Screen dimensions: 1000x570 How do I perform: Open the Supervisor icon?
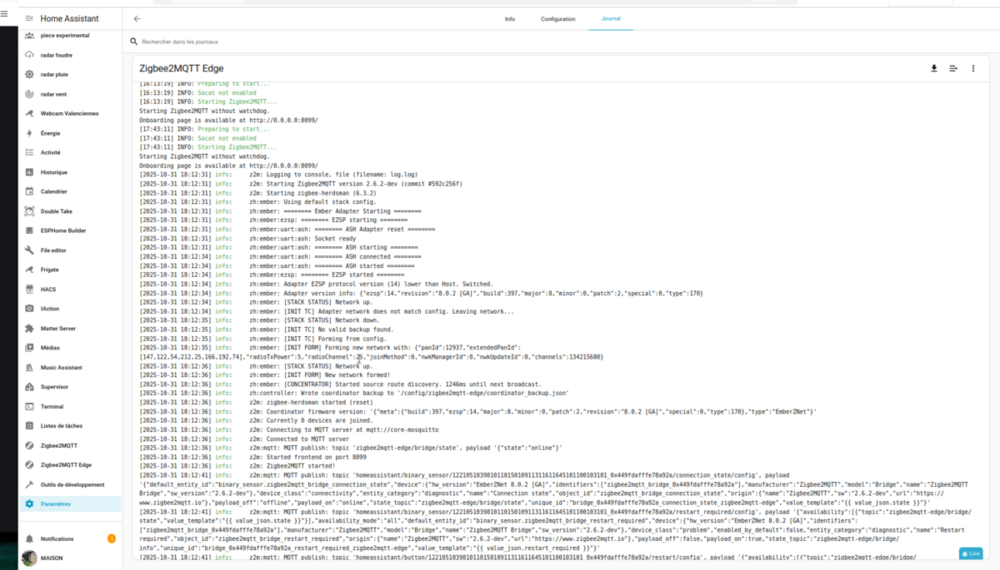(29, 387)
